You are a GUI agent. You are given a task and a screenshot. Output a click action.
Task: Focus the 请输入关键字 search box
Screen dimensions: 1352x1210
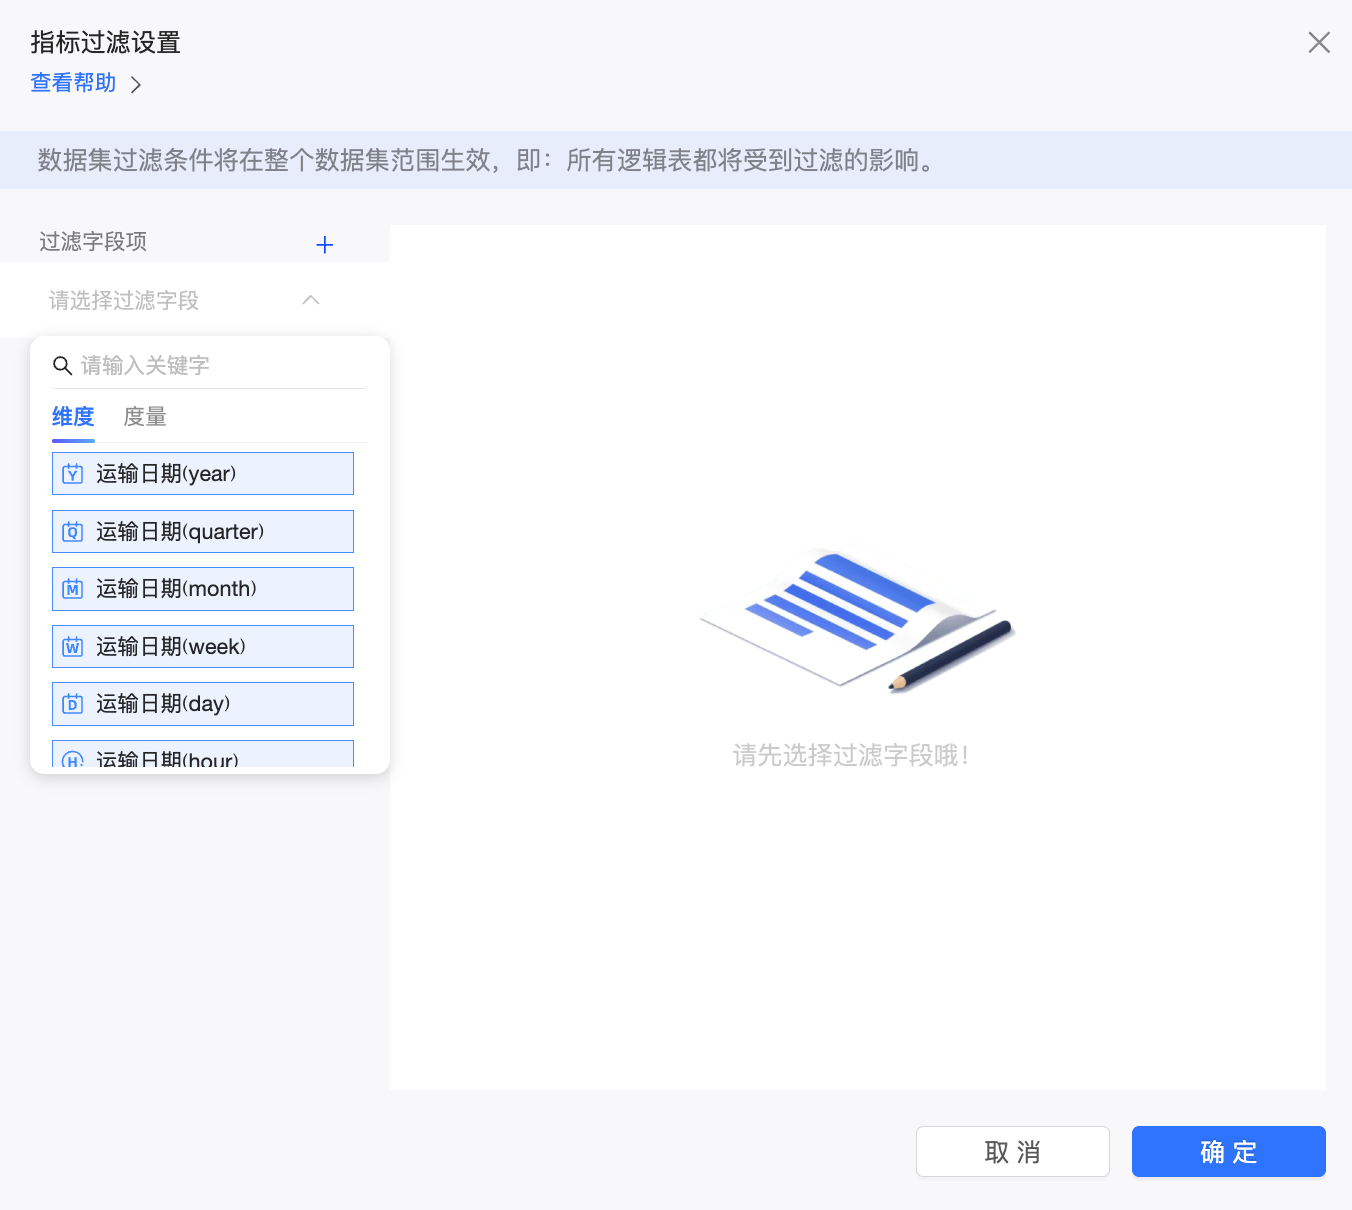(210, 365)
